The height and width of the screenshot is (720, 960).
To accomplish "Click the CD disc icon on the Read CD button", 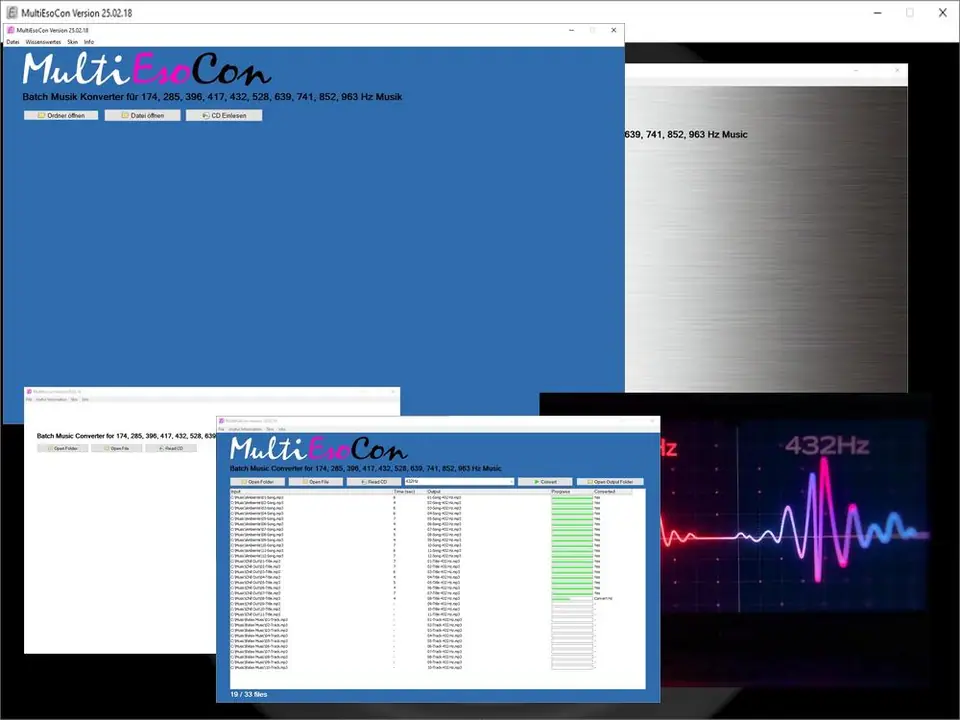I will pyautogui.click(x=364, y=481).
